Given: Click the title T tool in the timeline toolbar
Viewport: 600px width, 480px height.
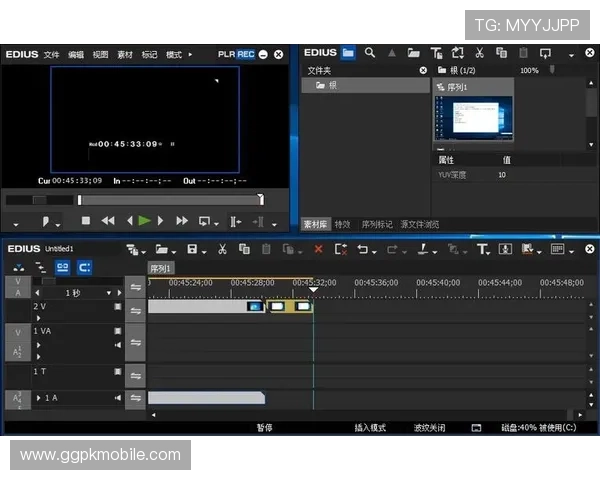Looking at the screenshot, I should click(482, 249).
